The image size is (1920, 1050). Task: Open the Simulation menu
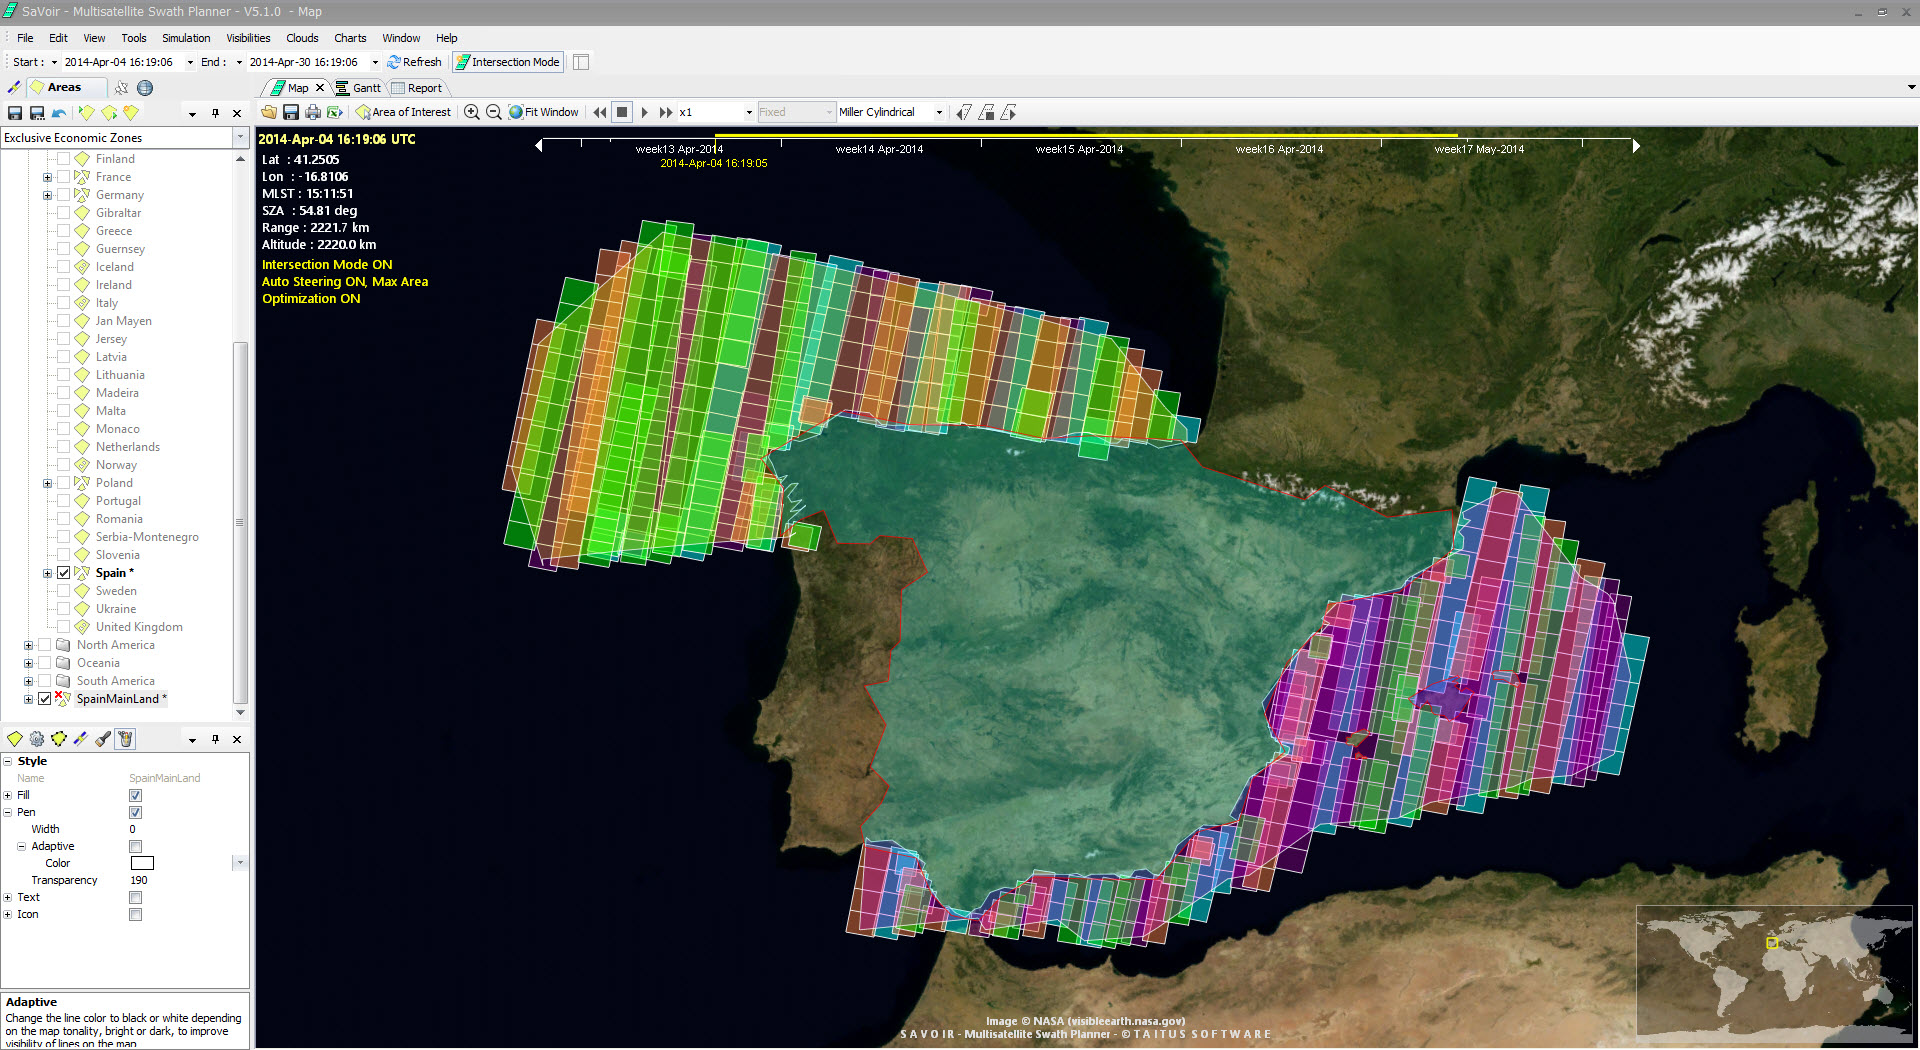coord(186,38)
